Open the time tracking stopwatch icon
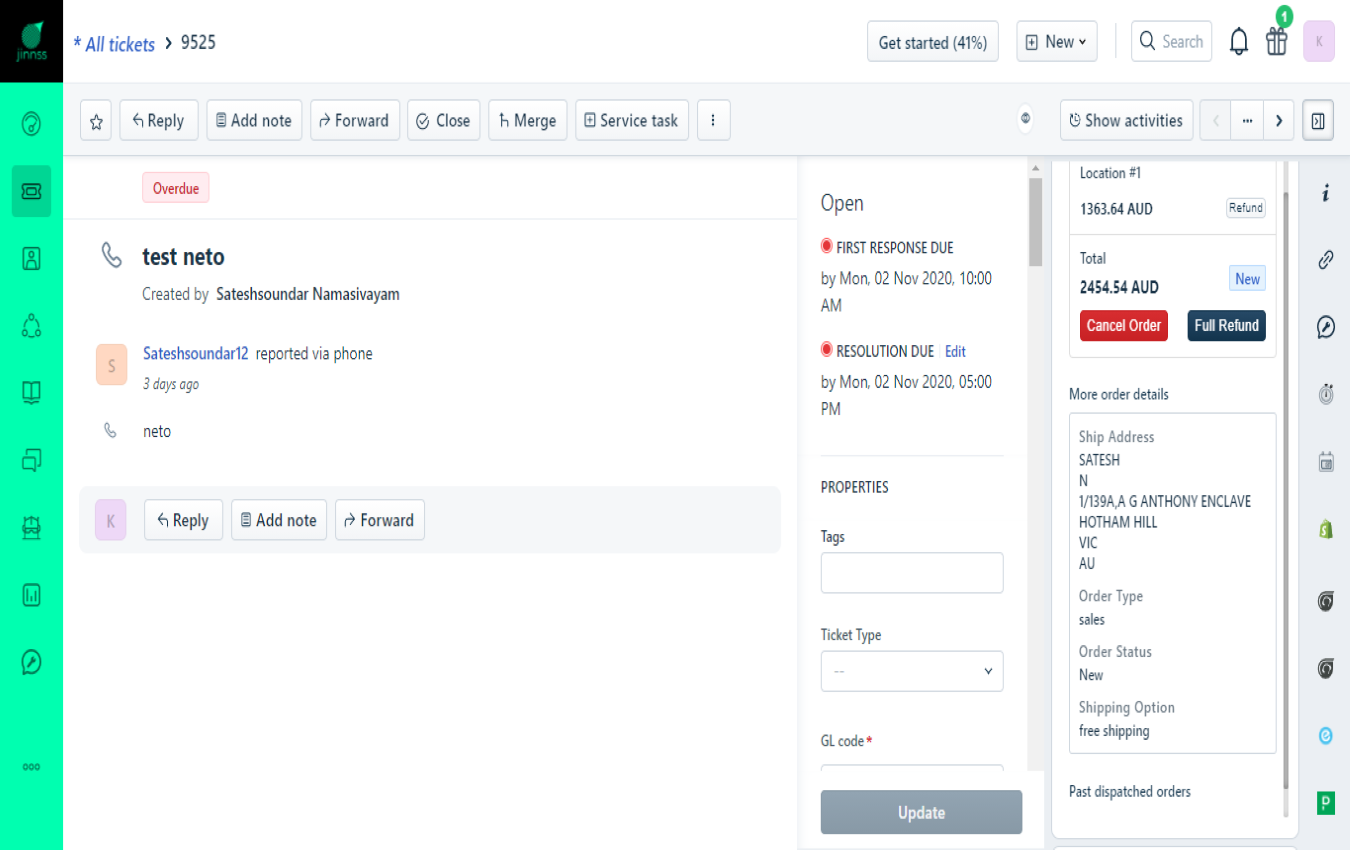The image size is (1350, 850). click(1324, 394)
